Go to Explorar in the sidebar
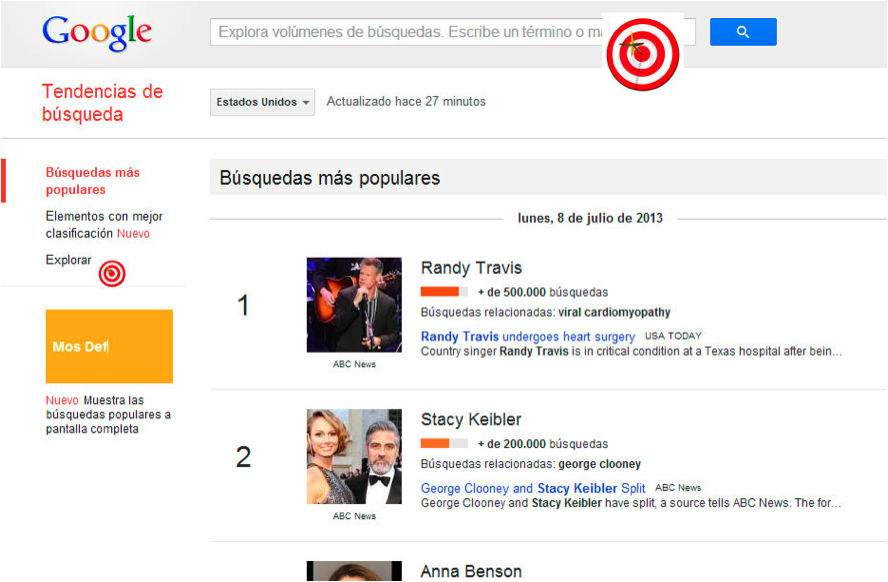This screenshot has height=582, width=888. [68, 260]
